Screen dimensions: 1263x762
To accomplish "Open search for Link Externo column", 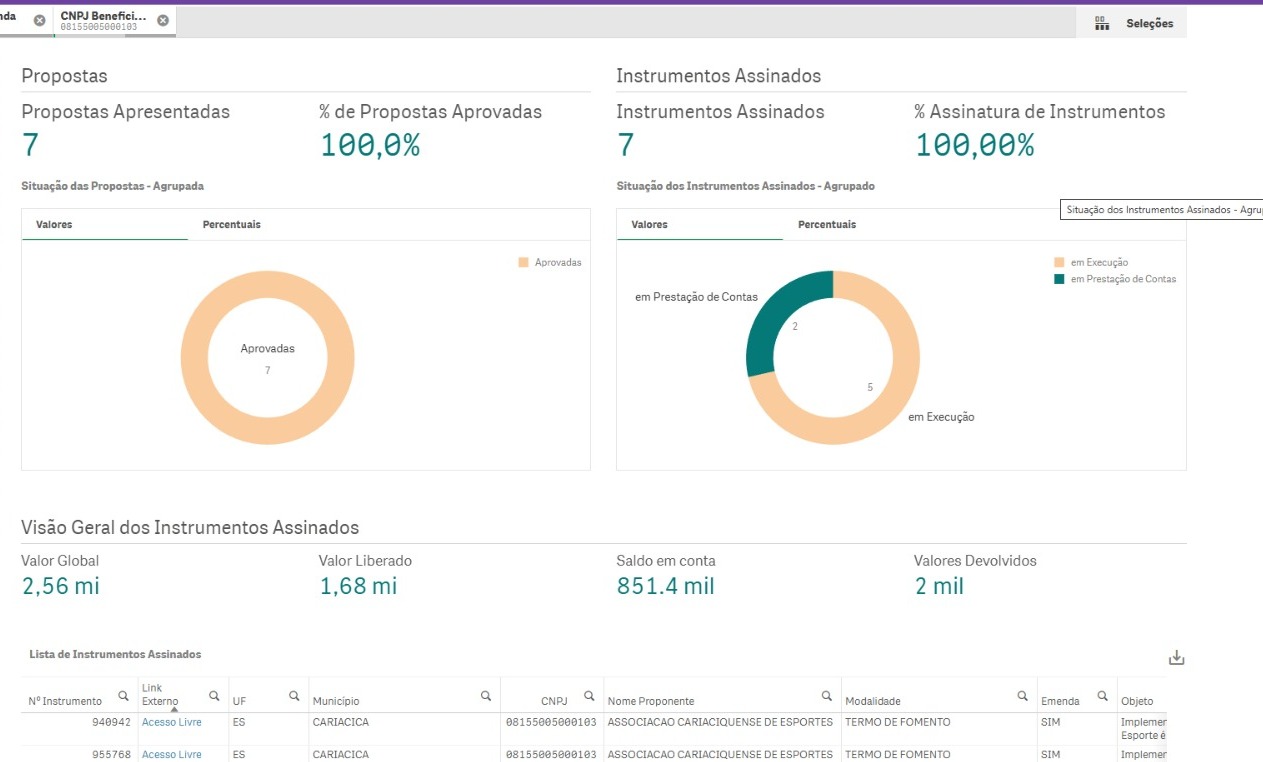I will (214, 696).
